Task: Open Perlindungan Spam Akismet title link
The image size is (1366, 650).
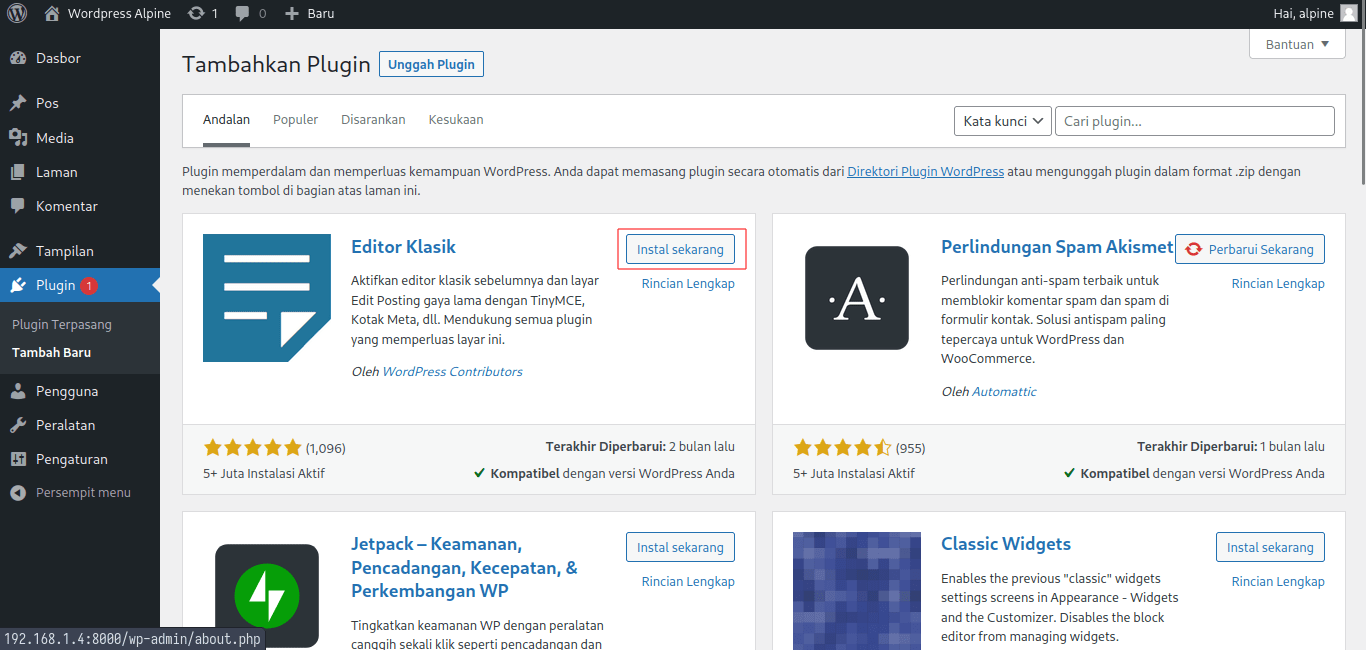Action: pyautogui.click(x=1057, y=246)
